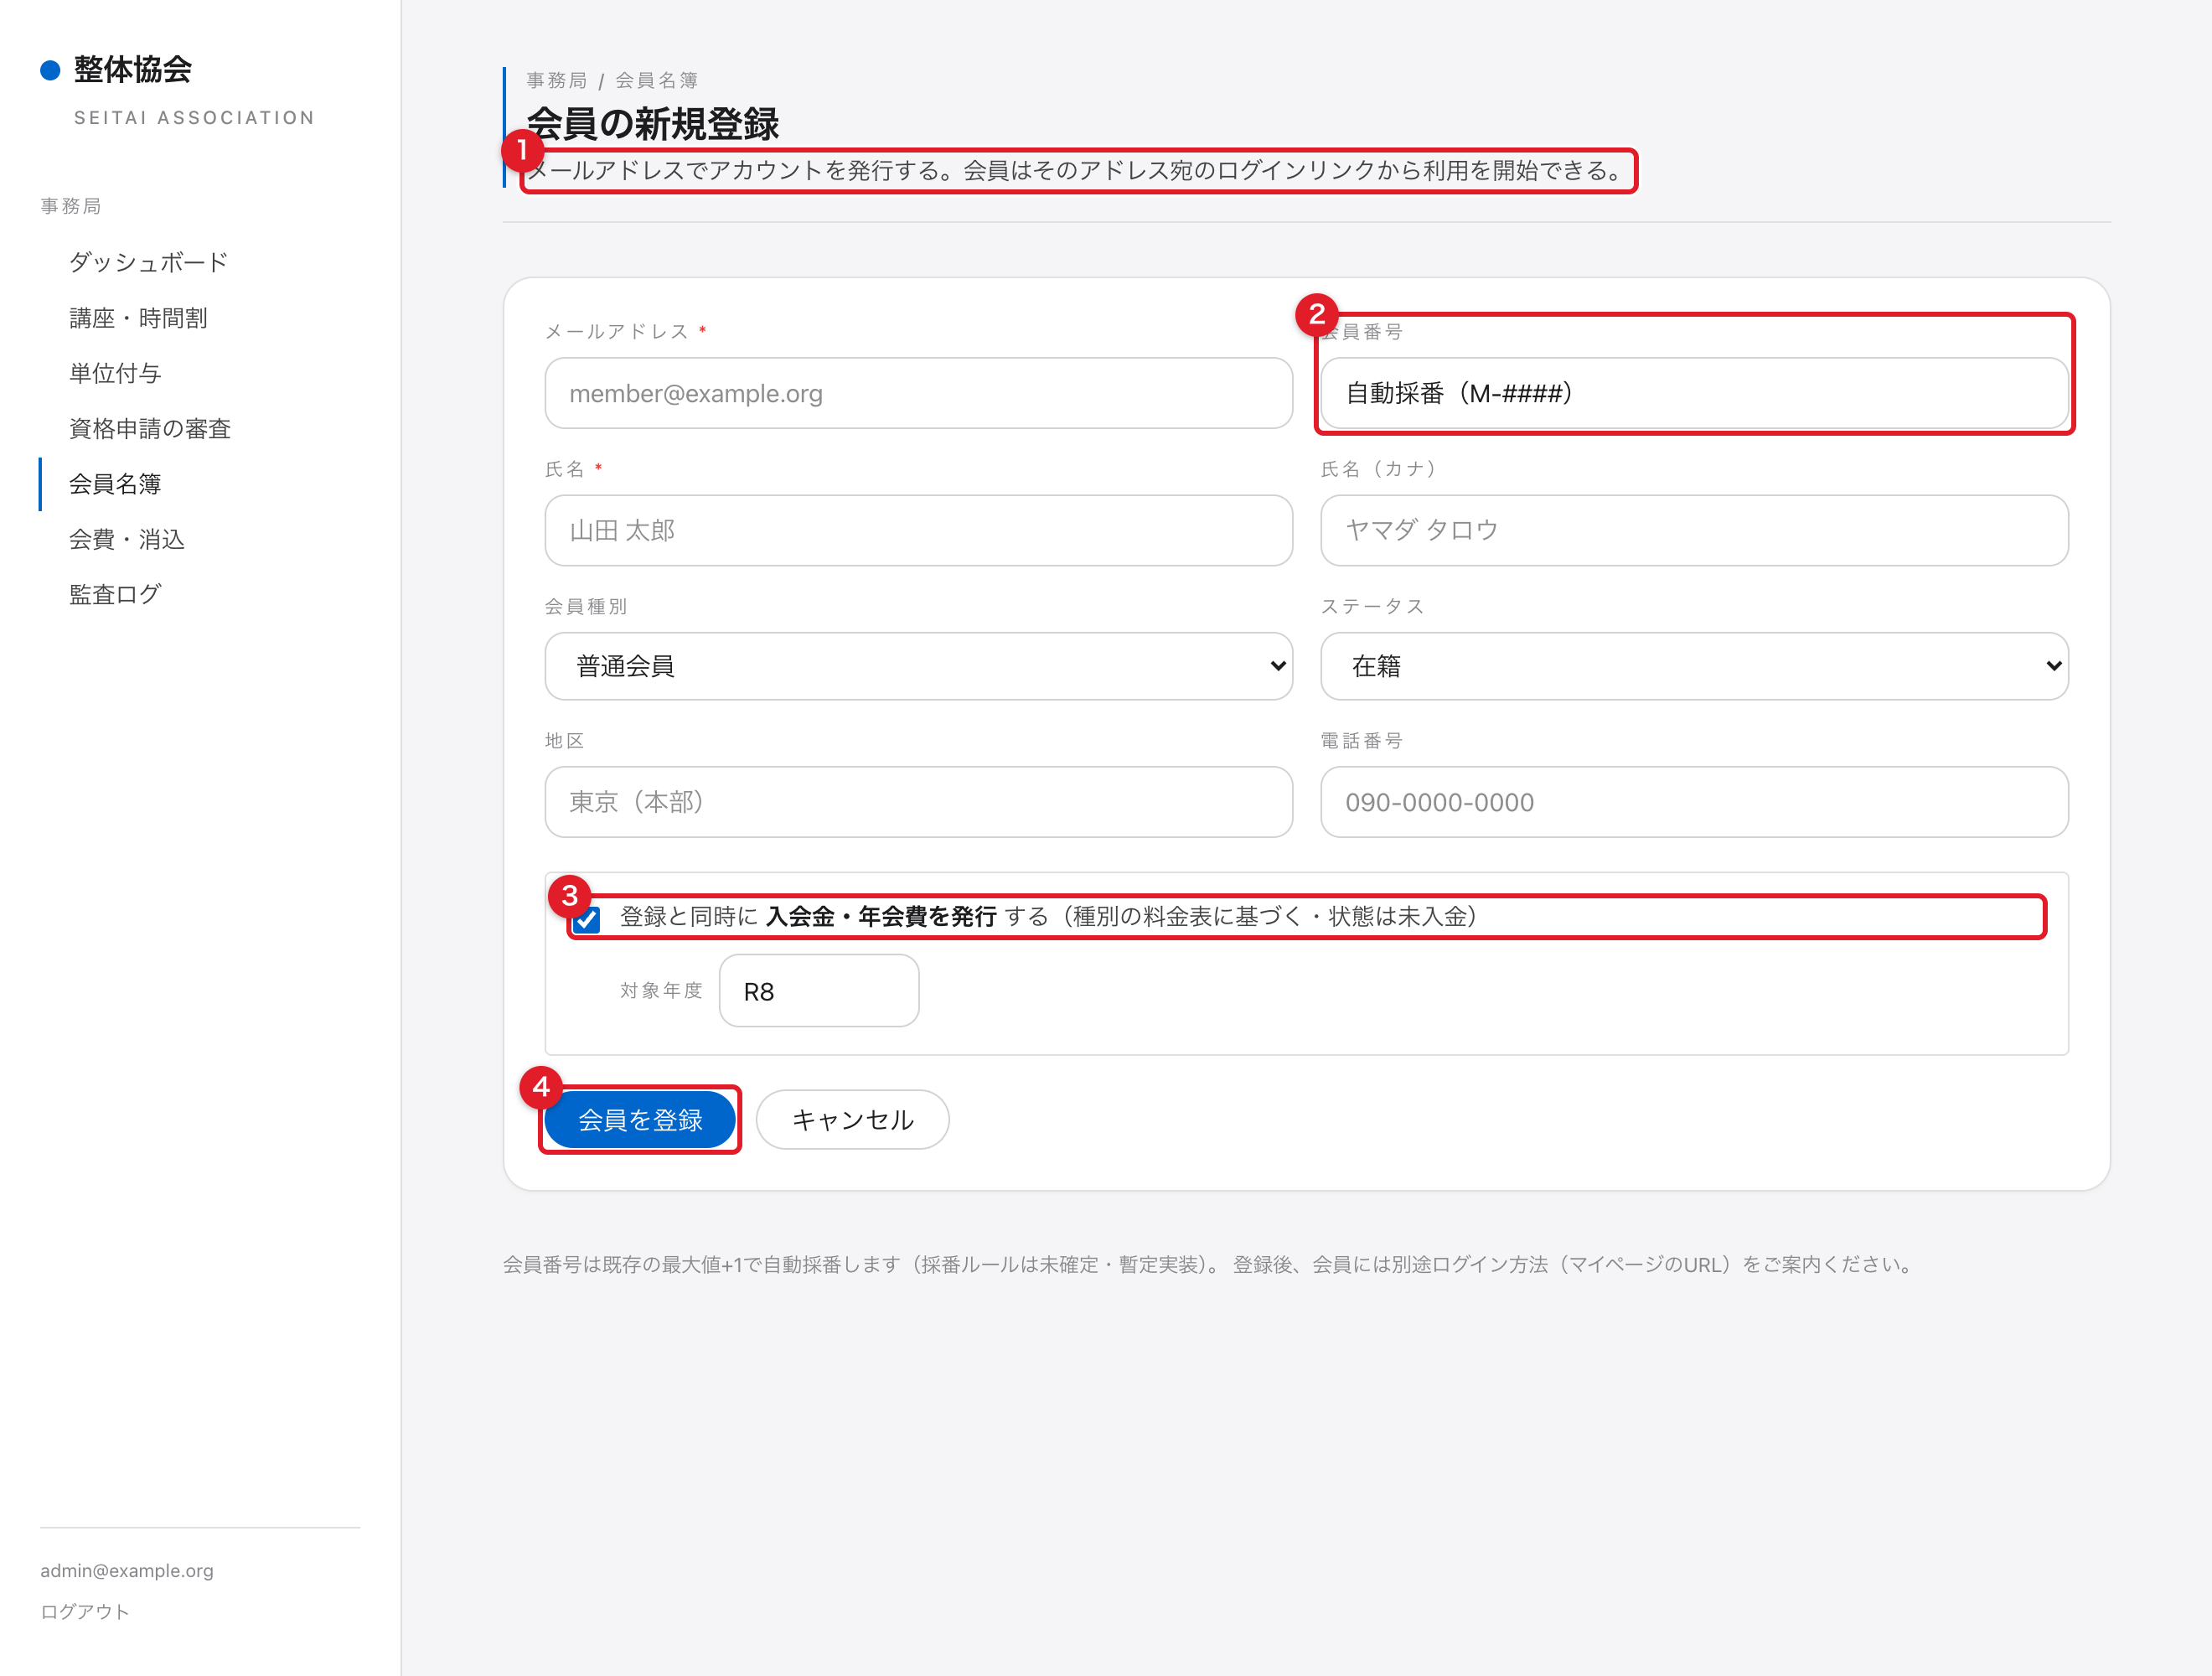Click the admin@example.org account text

point(127,1570)
